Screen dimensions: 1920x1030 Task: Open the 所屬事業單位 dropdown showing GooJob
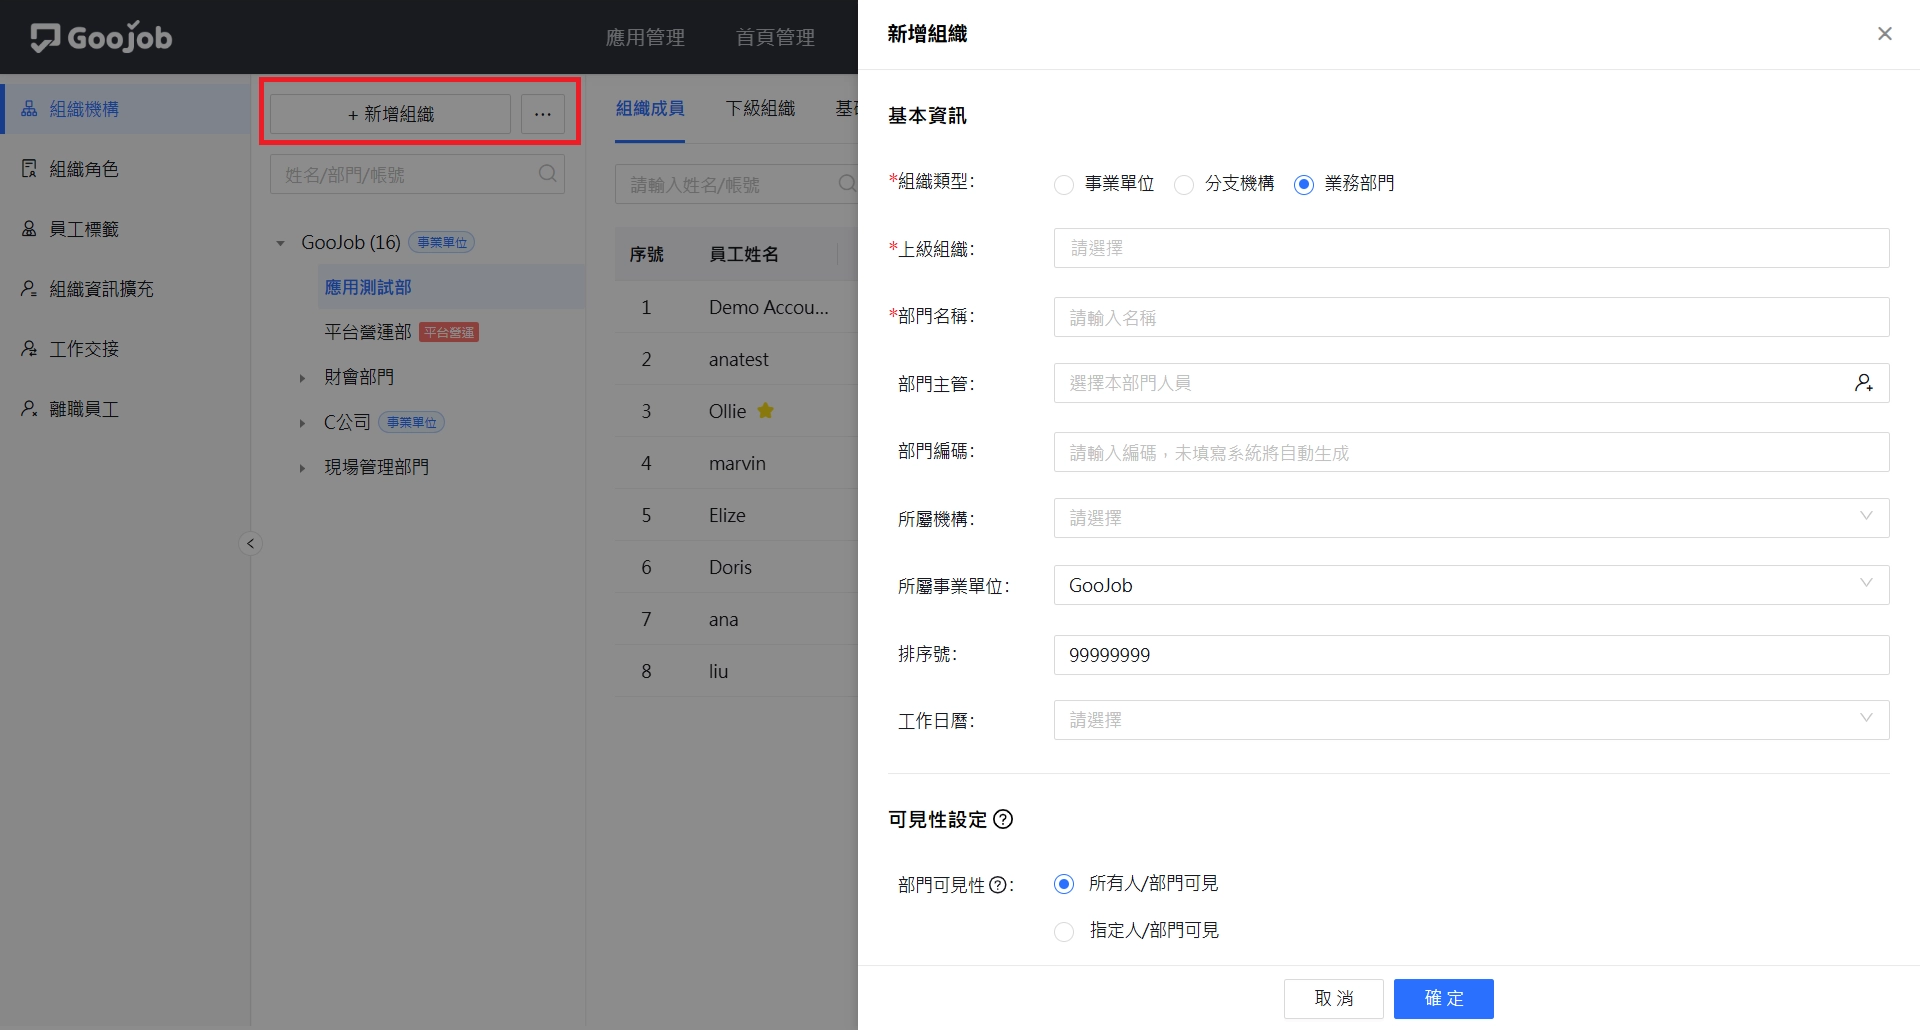click(x=1471, y=585)
